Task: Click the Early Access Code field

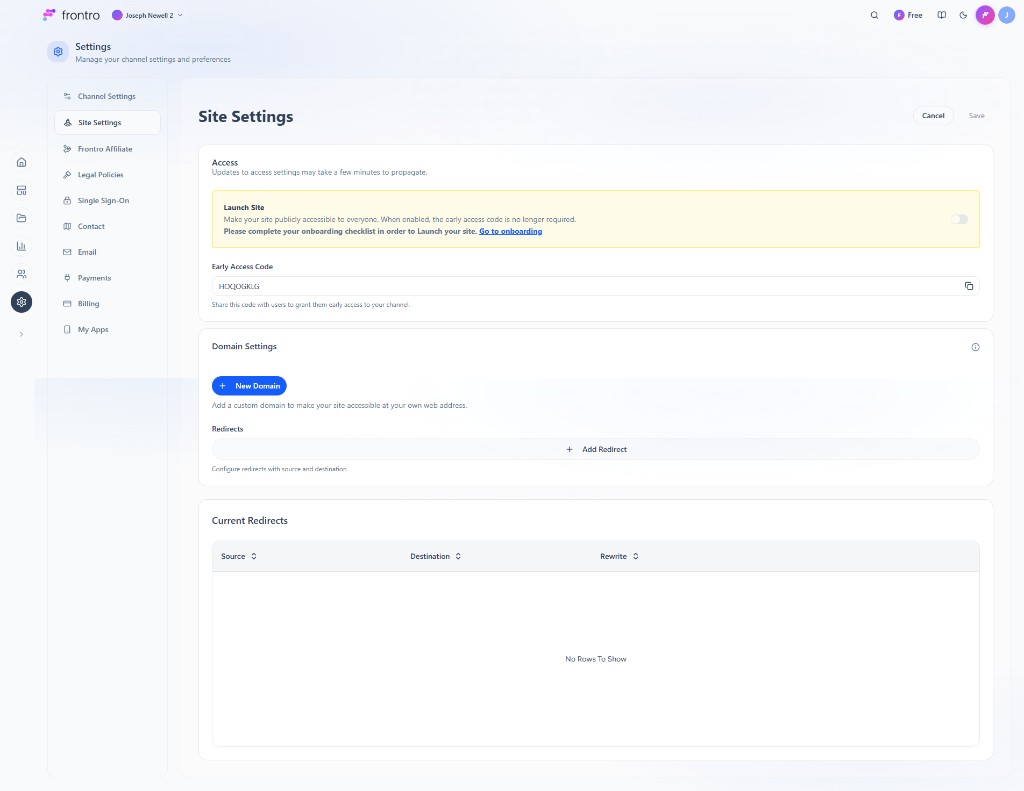Action: tap(580, 286)
